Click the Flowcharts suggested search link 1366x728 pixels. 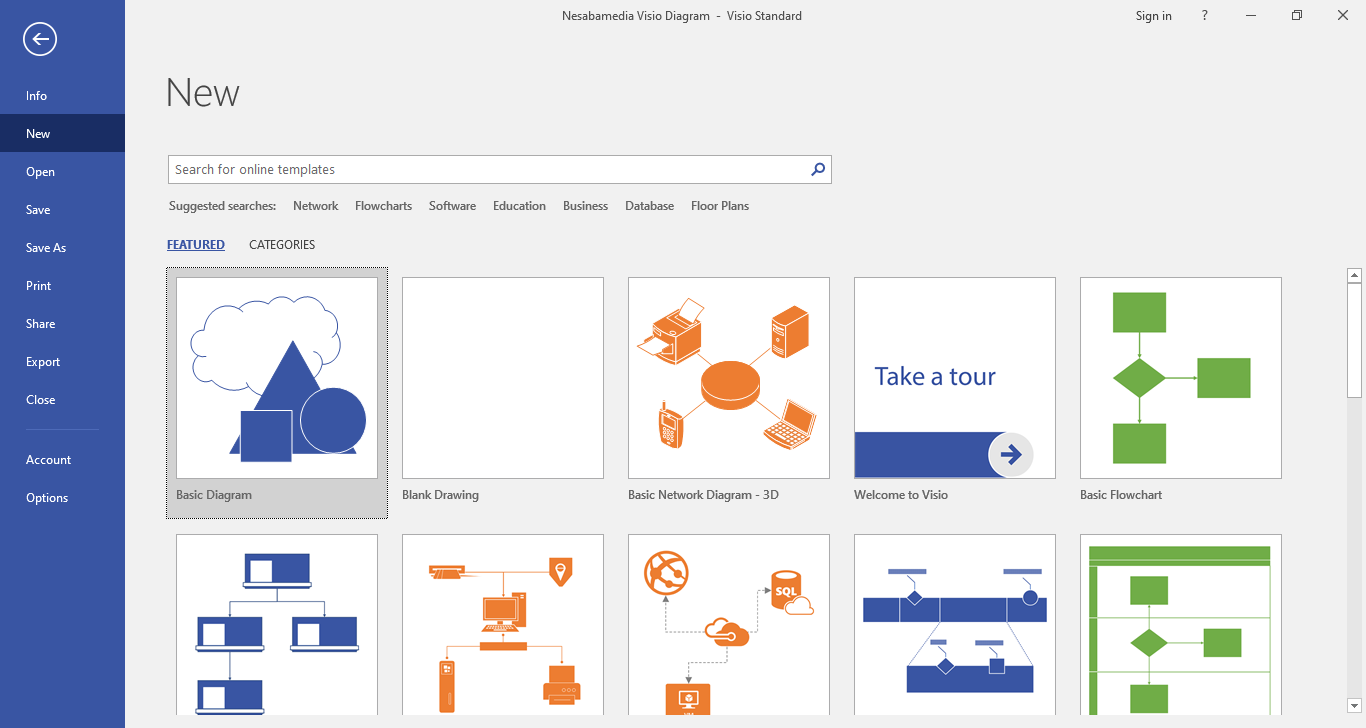[383, 206]
